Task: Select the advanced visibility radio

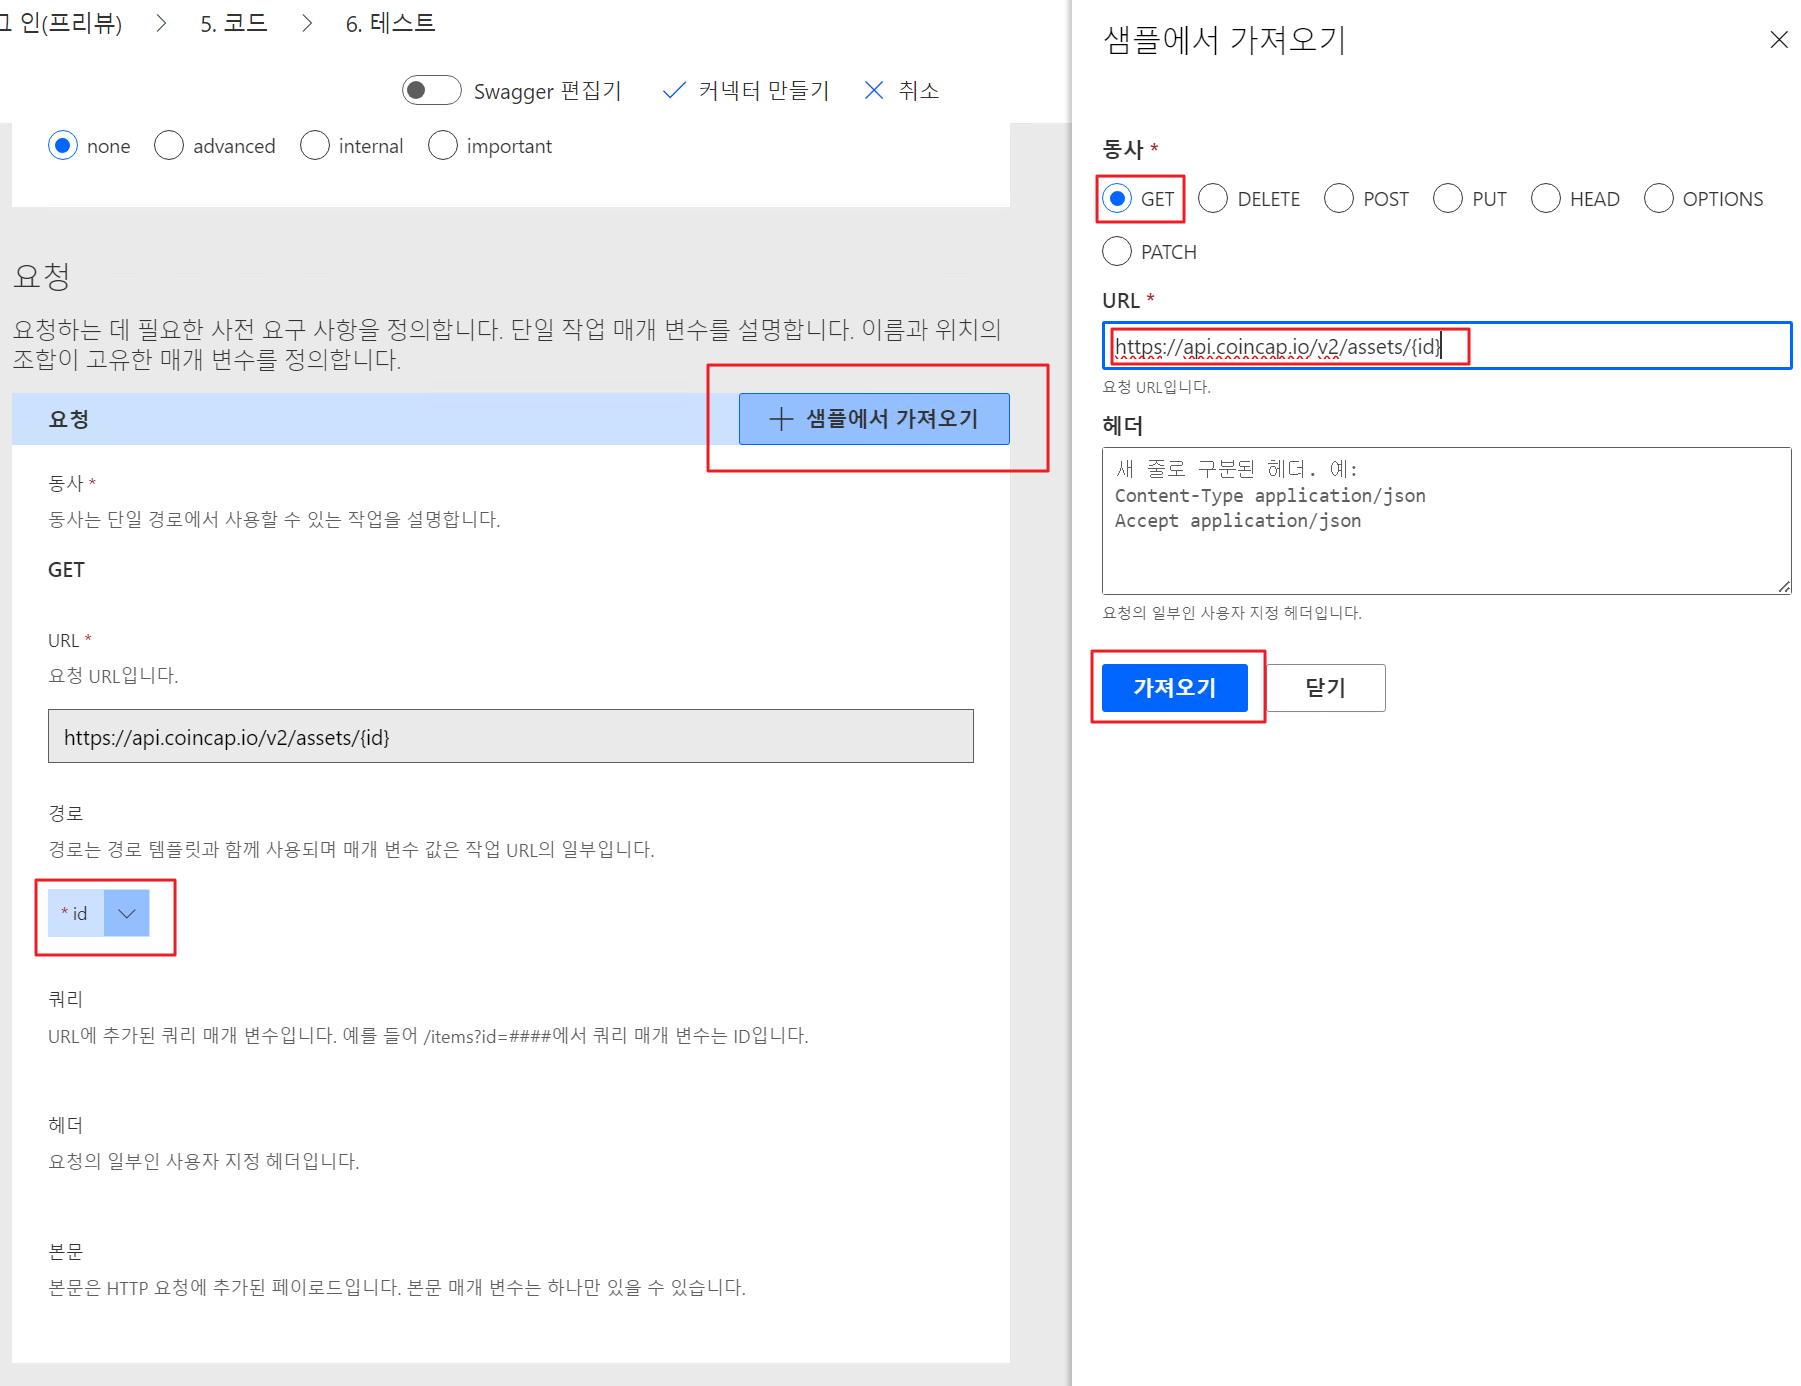Action: tap(169, 146)
